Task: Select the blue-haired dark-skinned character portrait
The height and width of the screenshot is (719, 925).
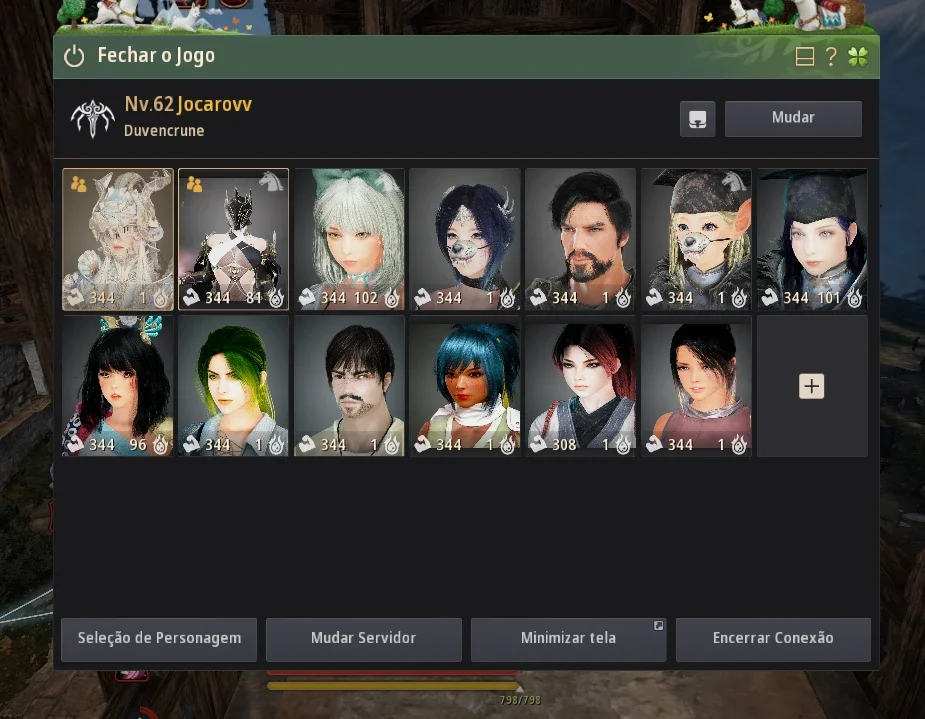Action: point(465,386)
